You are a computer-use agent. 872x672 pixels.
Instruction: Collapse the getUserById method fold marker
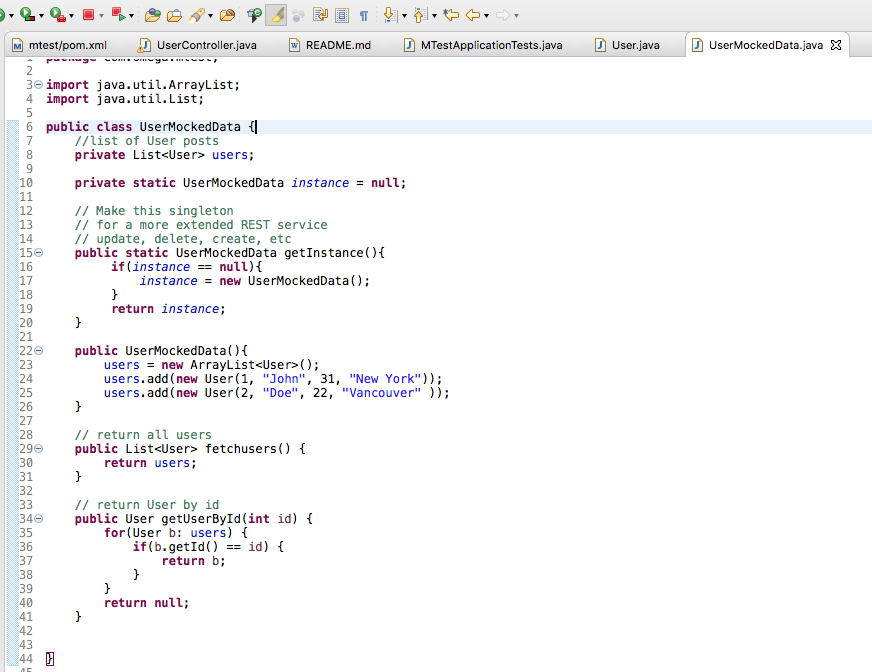(x=36, y=518)
